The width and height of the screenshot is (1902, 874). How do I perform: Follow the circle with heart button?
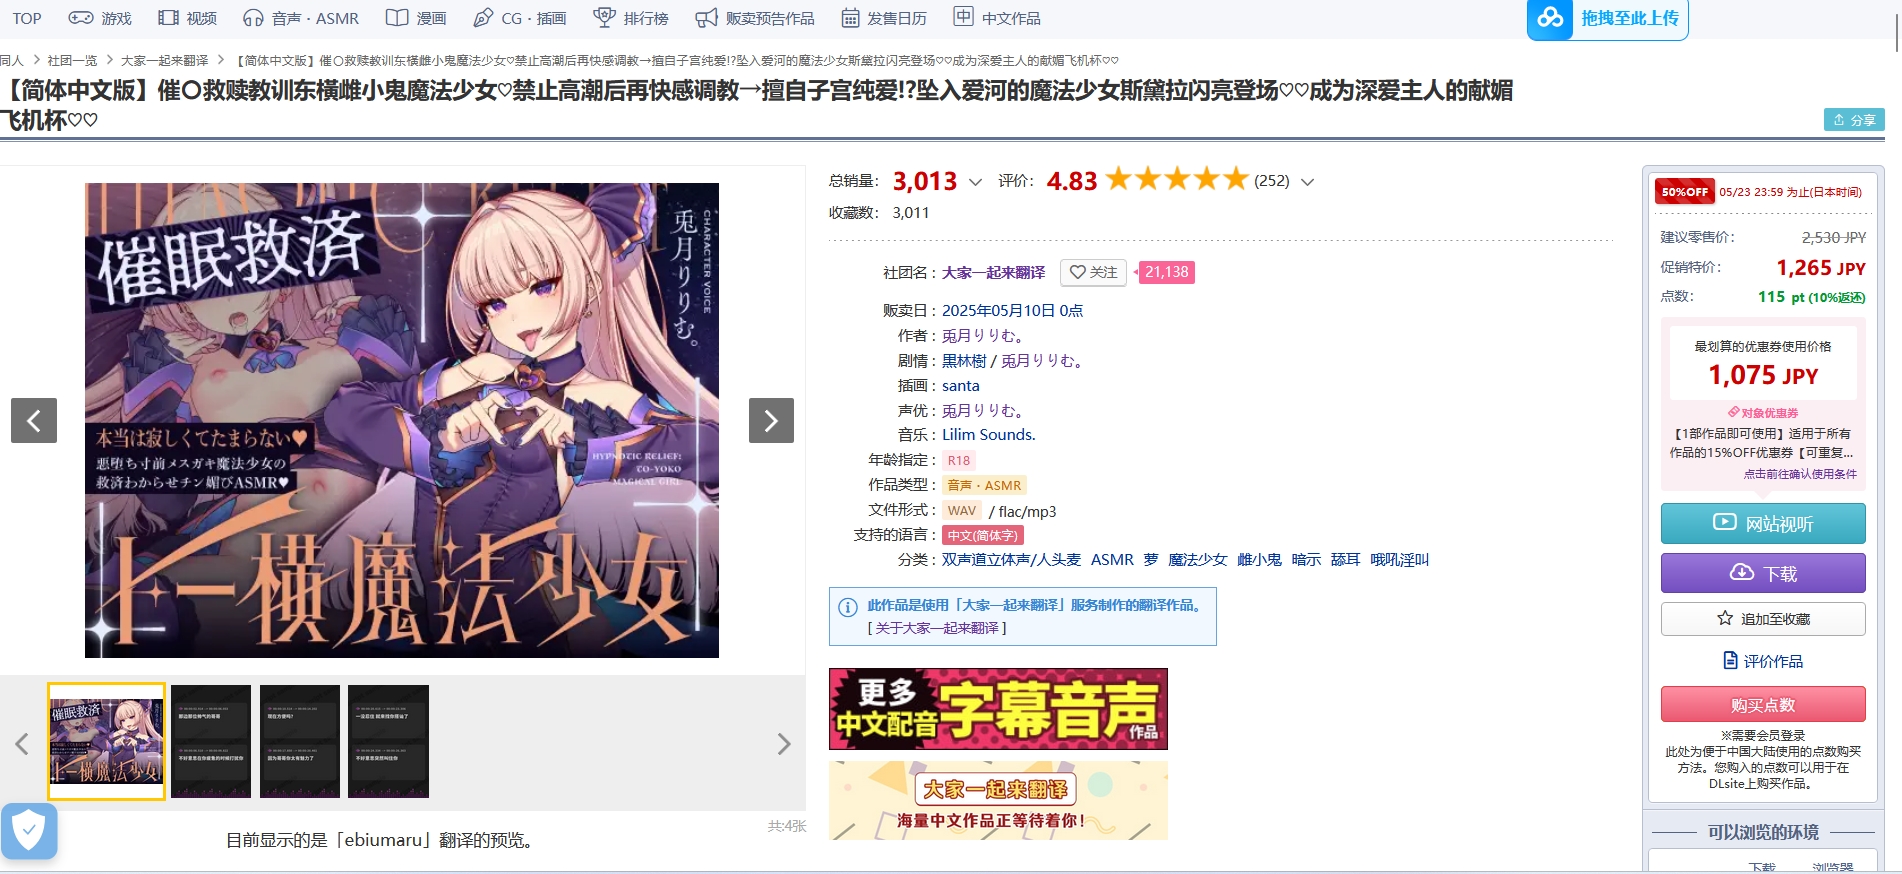1093,272
